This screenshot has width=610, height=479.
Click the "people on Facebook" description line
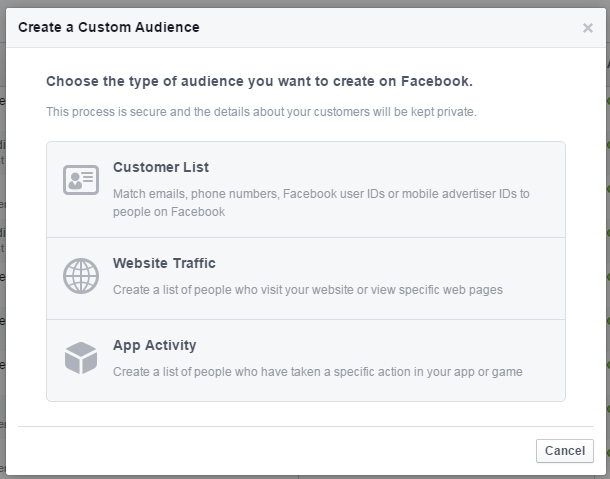click(169, 211)
